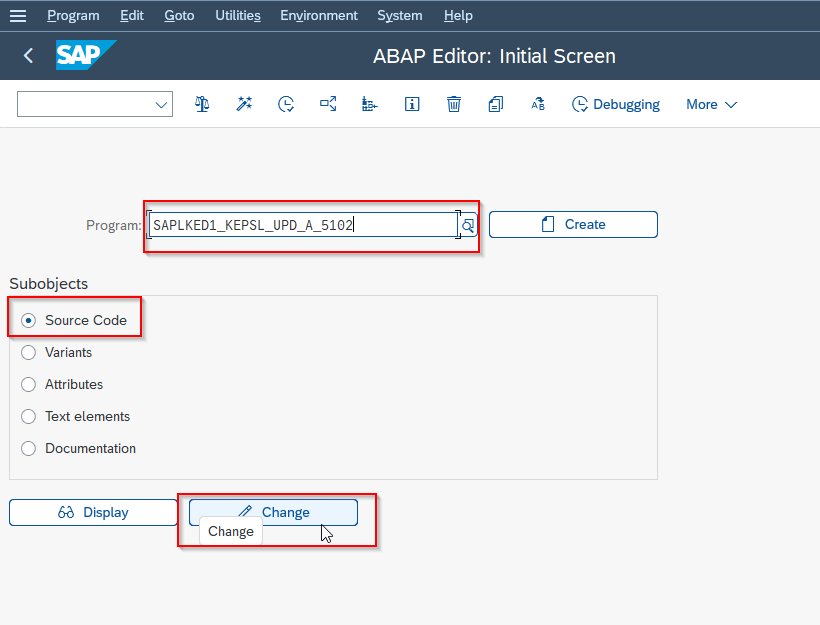Image resolution: width=820 pixels, height=625 pixels.
Task: Execute the program via the clock icon
Action: coord(286,104)
